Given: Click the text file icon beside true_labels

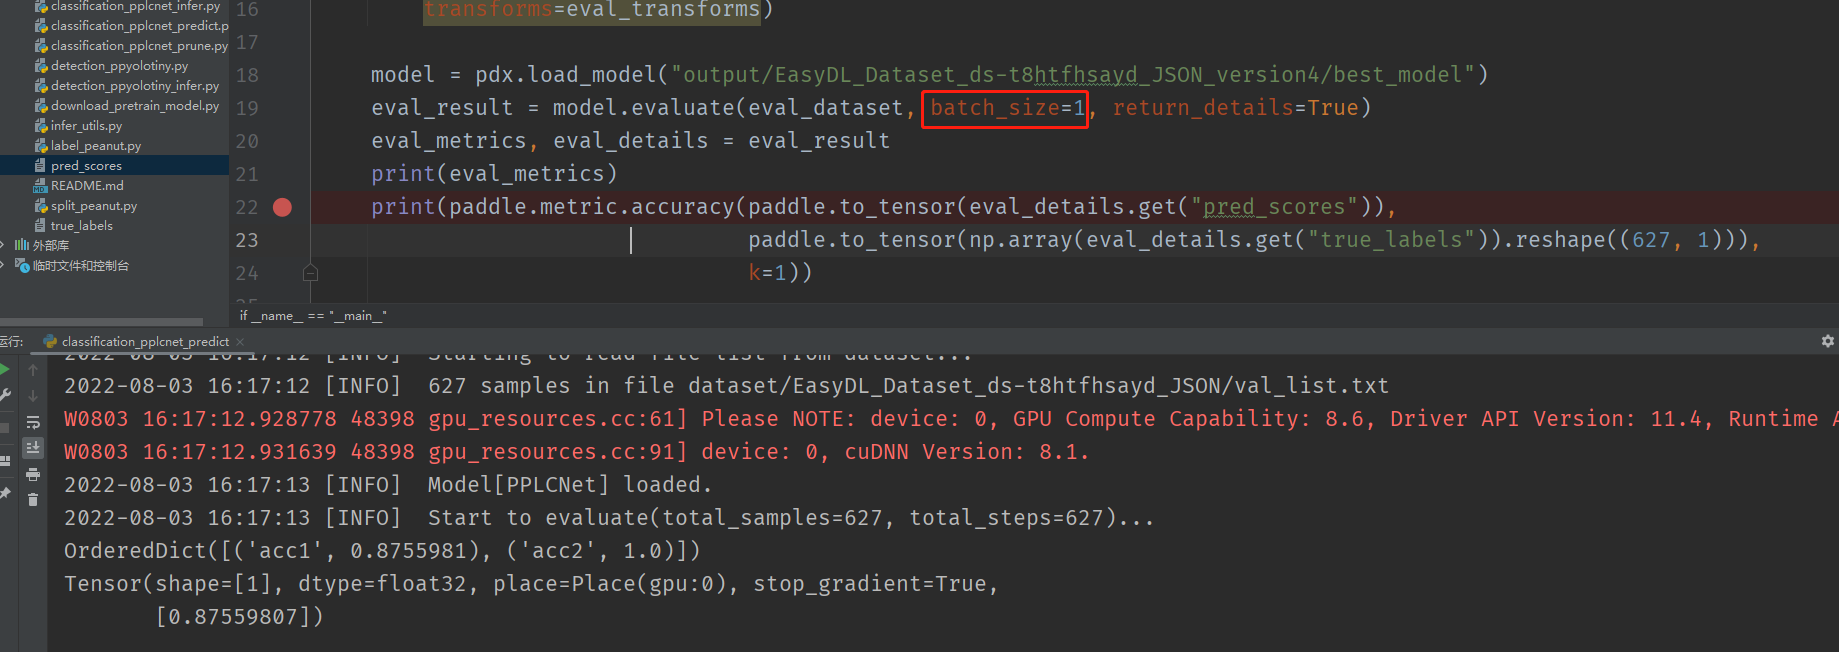Looking at the screenshot, I should pyautogui.click(x=41, y=226).
